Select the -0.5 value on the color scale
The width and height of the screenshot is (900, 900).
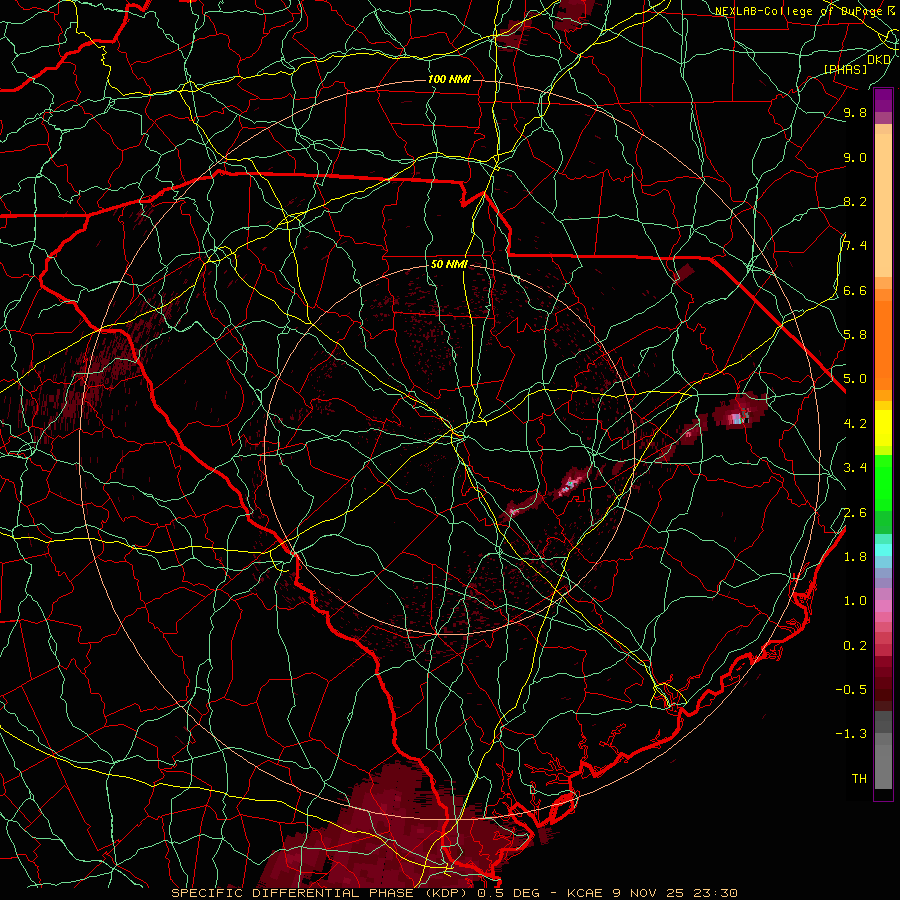tap(851, 690)
